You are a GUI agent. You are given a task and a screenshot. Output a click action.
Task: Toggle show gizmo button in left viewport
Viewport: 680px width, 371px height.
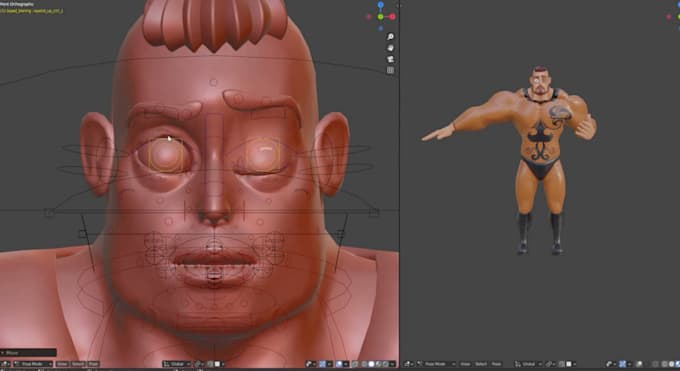(323, 364)
